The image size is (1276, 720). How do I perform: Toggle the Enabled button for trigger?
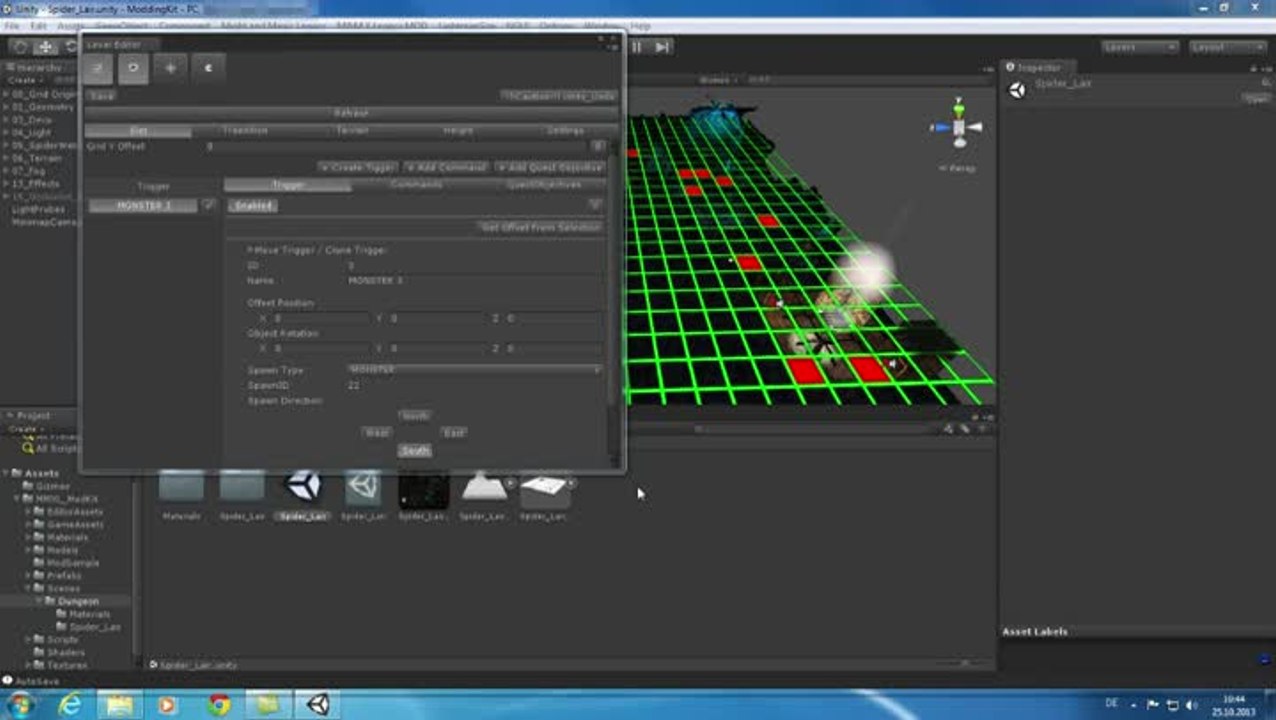(x=253, y=205)
